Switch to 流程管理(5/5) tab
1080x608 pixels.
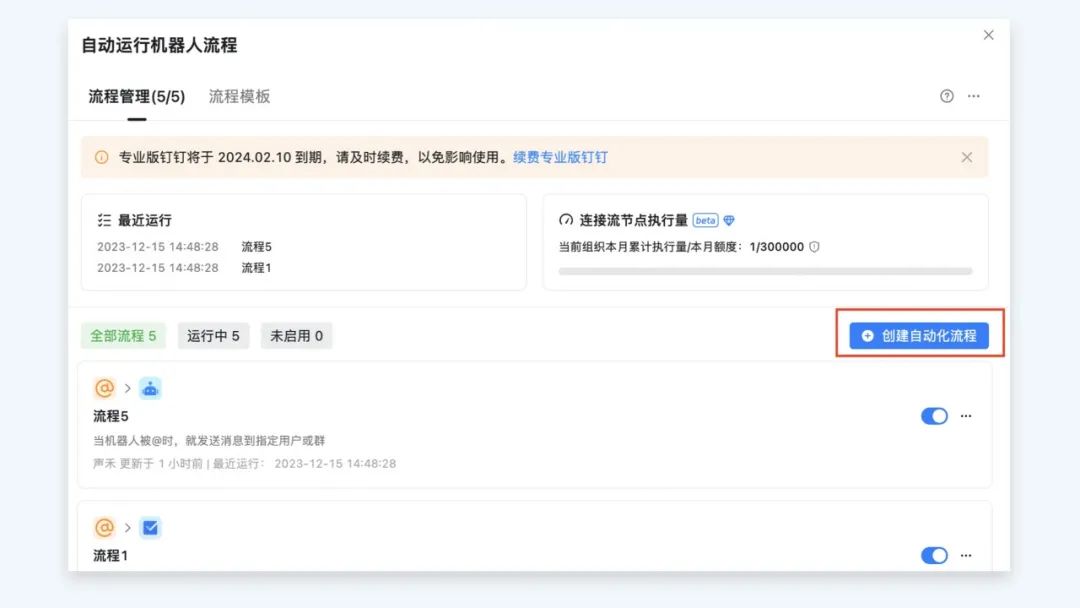136,96
